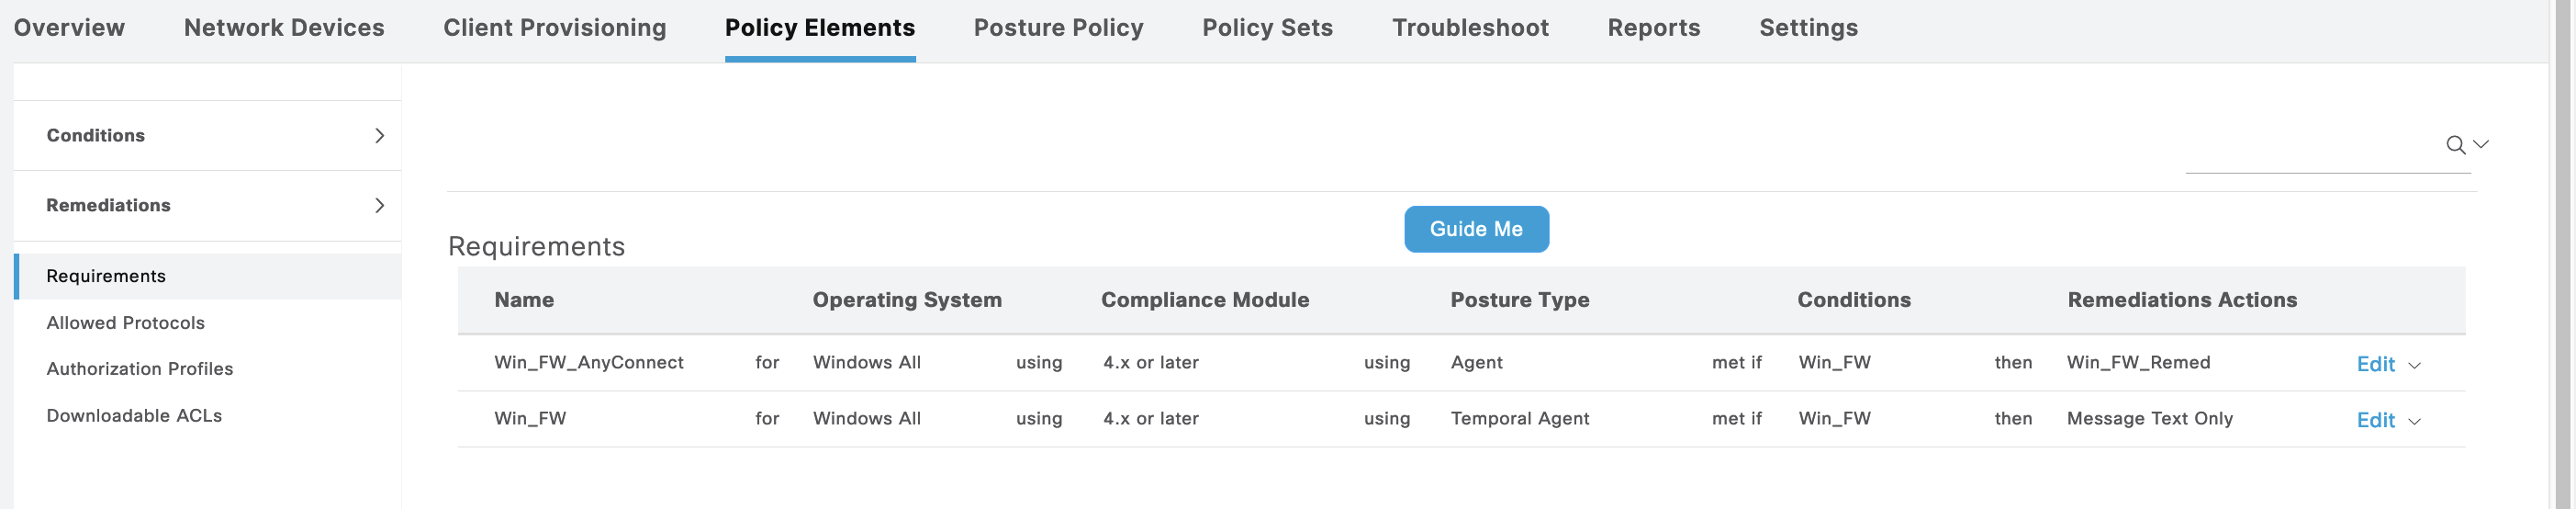This screenshot has width=2576, height=509.
Task: Open Edit dropdown arrow for Win_FW_AnyConnect
Action: point(2415,366)
